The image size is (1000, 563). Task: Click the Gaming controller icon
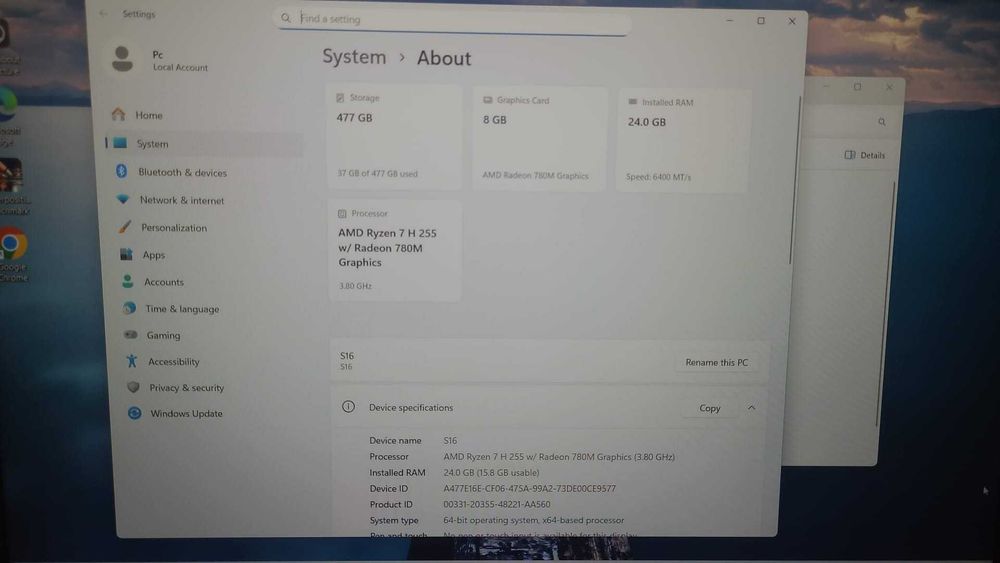131,335
